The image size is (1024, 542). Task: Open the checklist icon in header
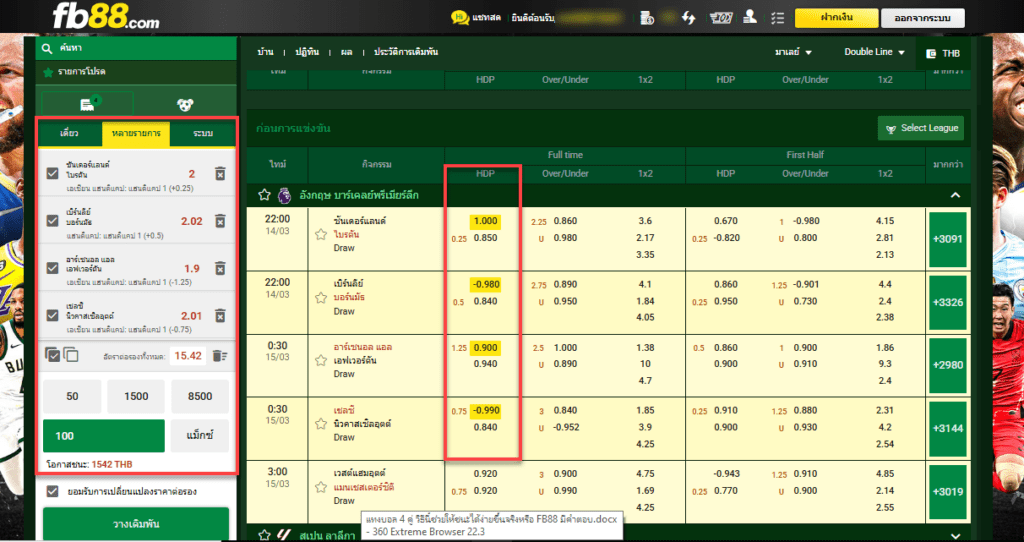(x=777, y=18)
